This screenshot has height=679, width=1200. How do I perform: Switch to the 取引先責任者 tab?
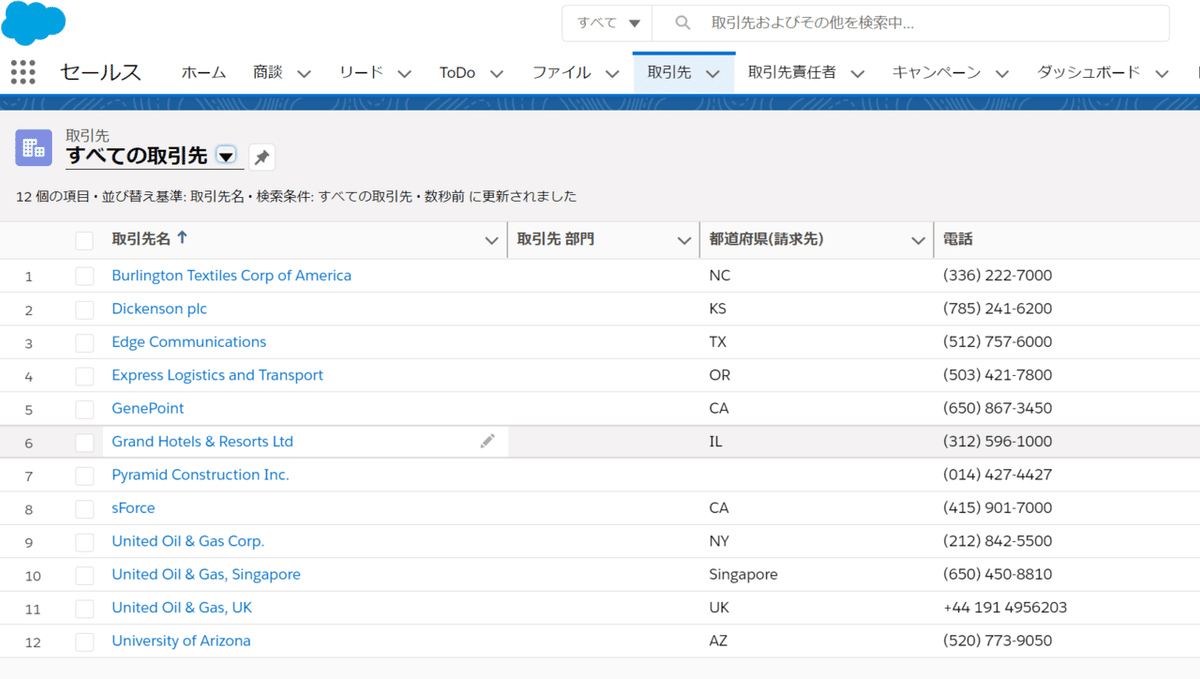792,72
